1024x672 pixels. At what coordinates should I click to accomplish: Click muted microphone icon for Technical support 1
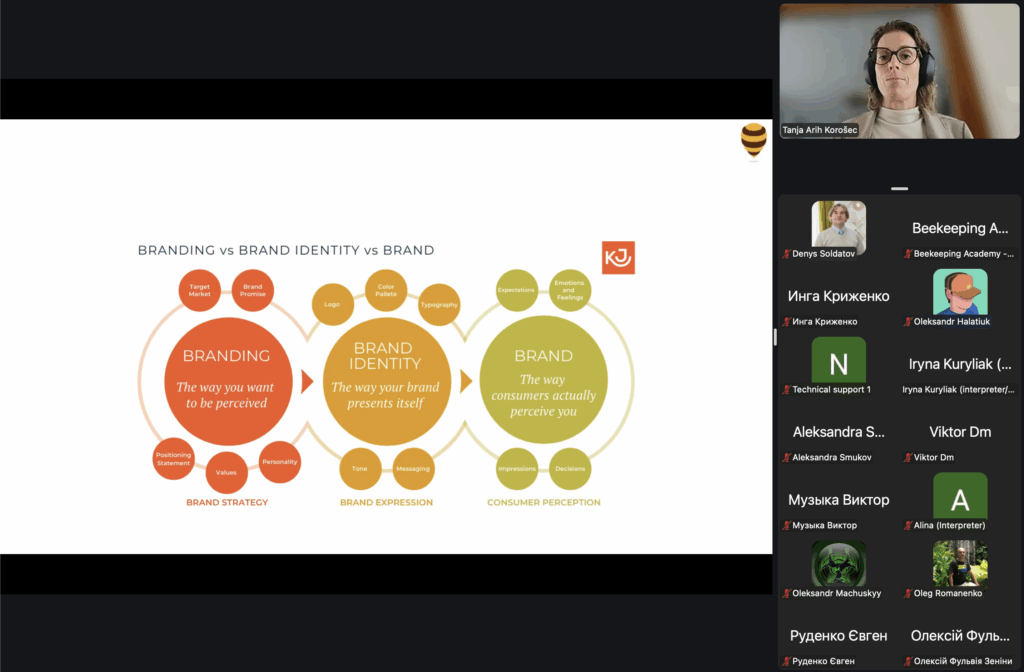click(787, 390)
